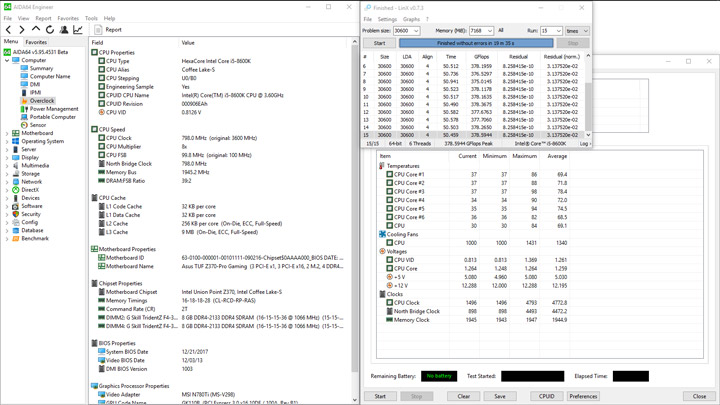Click the AIDA64 Forward navigation arrow
The width and height of the screenshot is (720, 405).
(x=22, y=30)
